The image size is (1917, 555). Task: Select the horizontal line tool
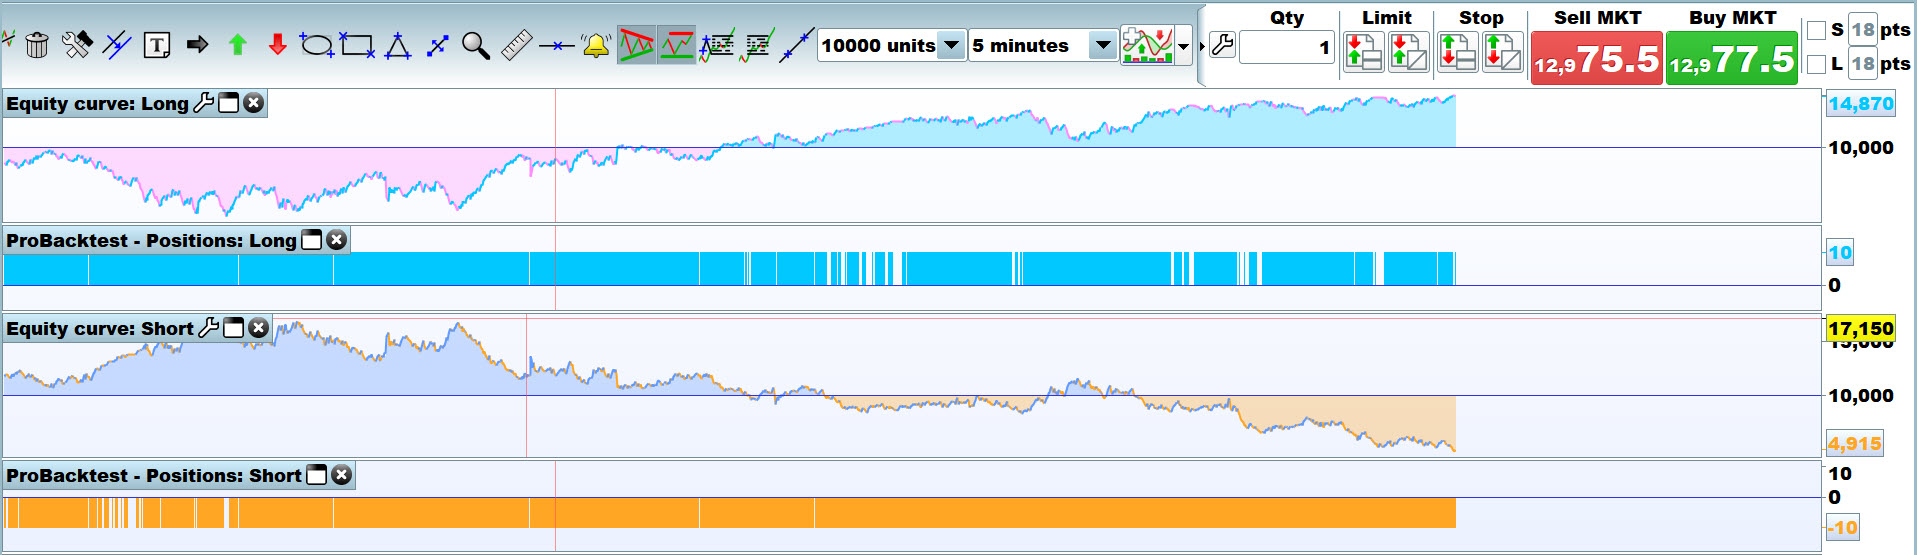[556, 45]
